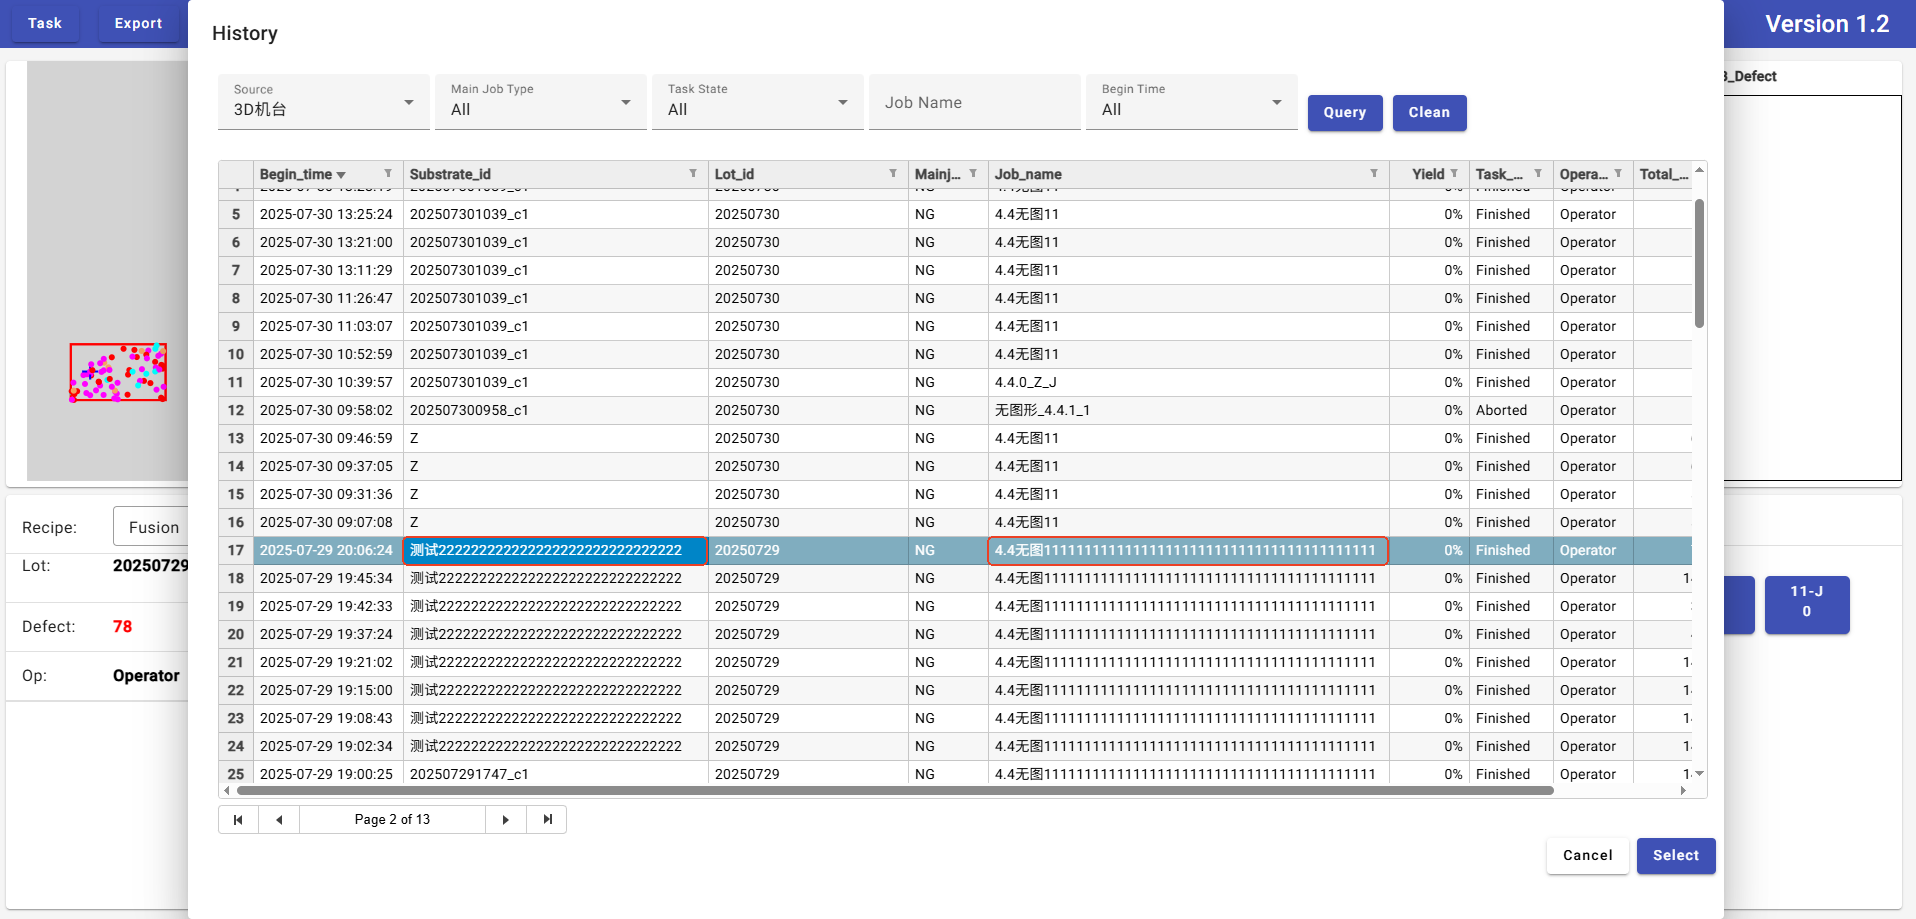Screen dimensions: 1916x919
Task: Click the Clean button
Action: tap(1429, 113)
